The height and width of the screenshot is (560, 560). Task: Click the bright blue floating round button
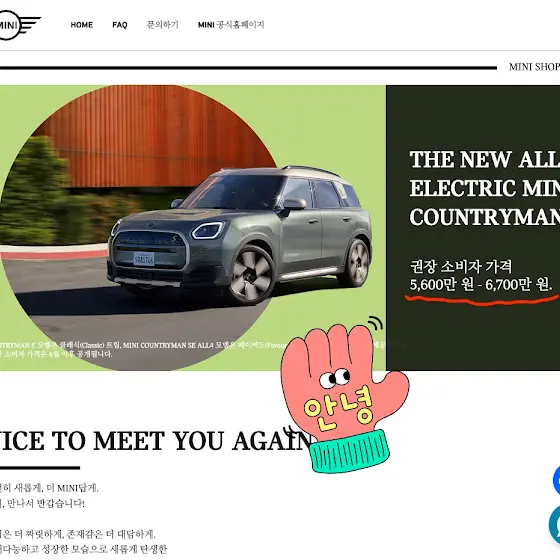coord(556,480)
